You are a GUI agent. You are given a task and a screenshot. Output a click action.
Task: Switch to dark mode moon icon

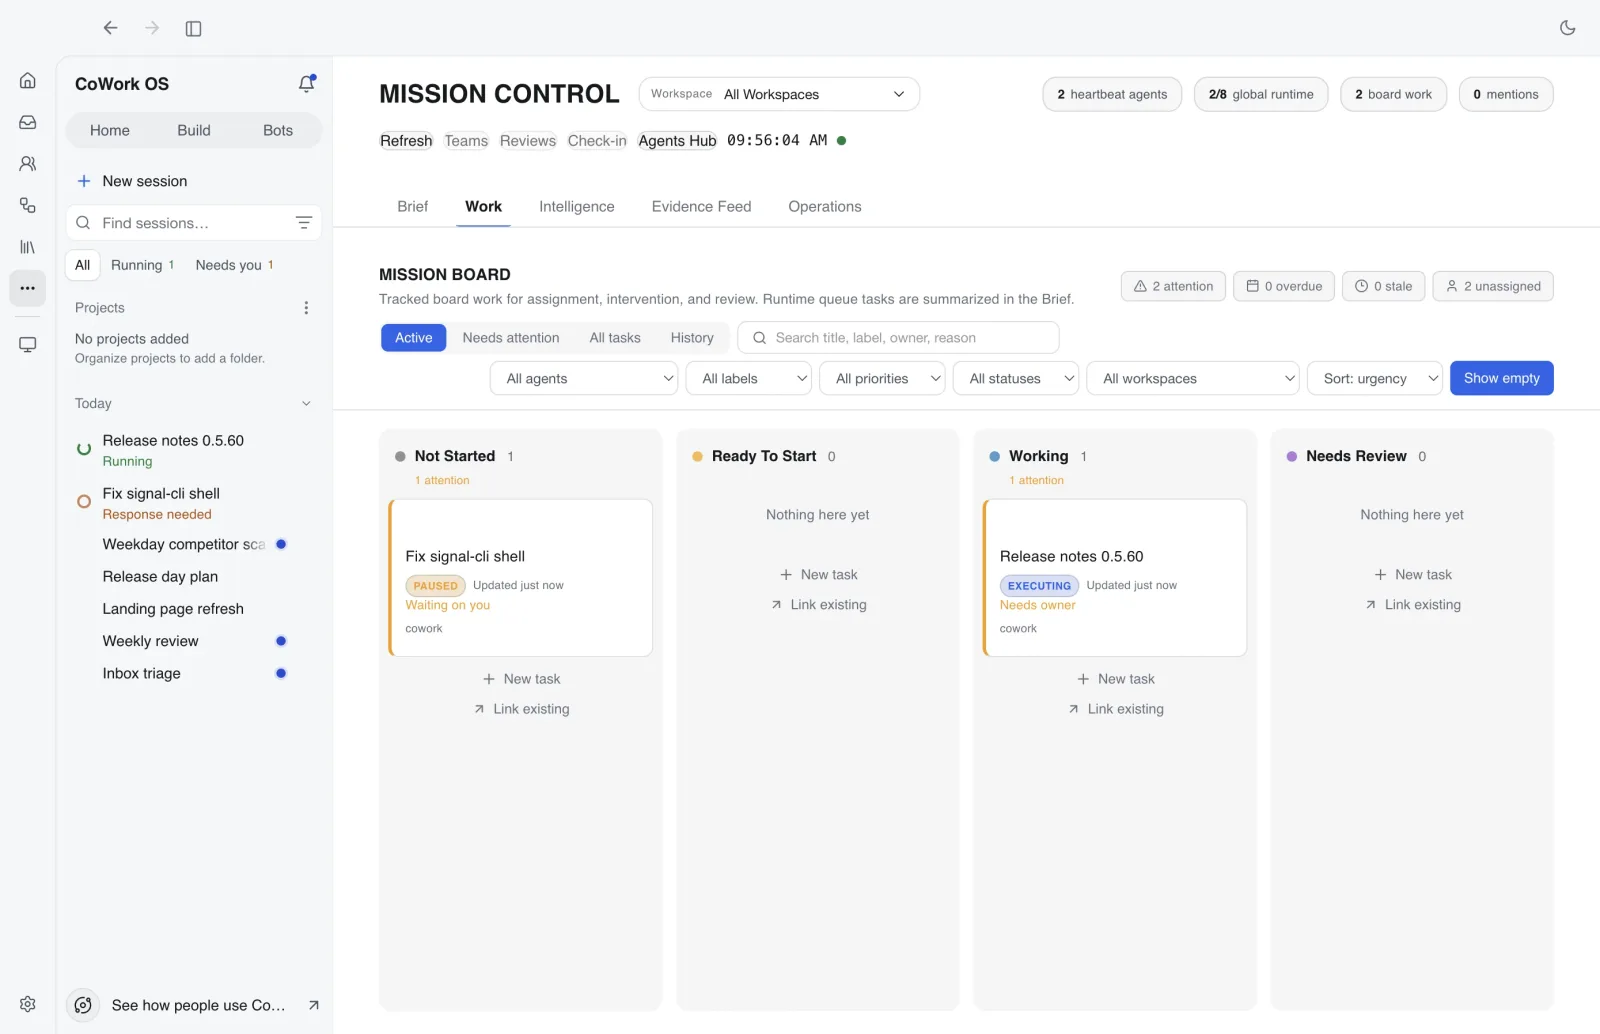(1567, 28)
